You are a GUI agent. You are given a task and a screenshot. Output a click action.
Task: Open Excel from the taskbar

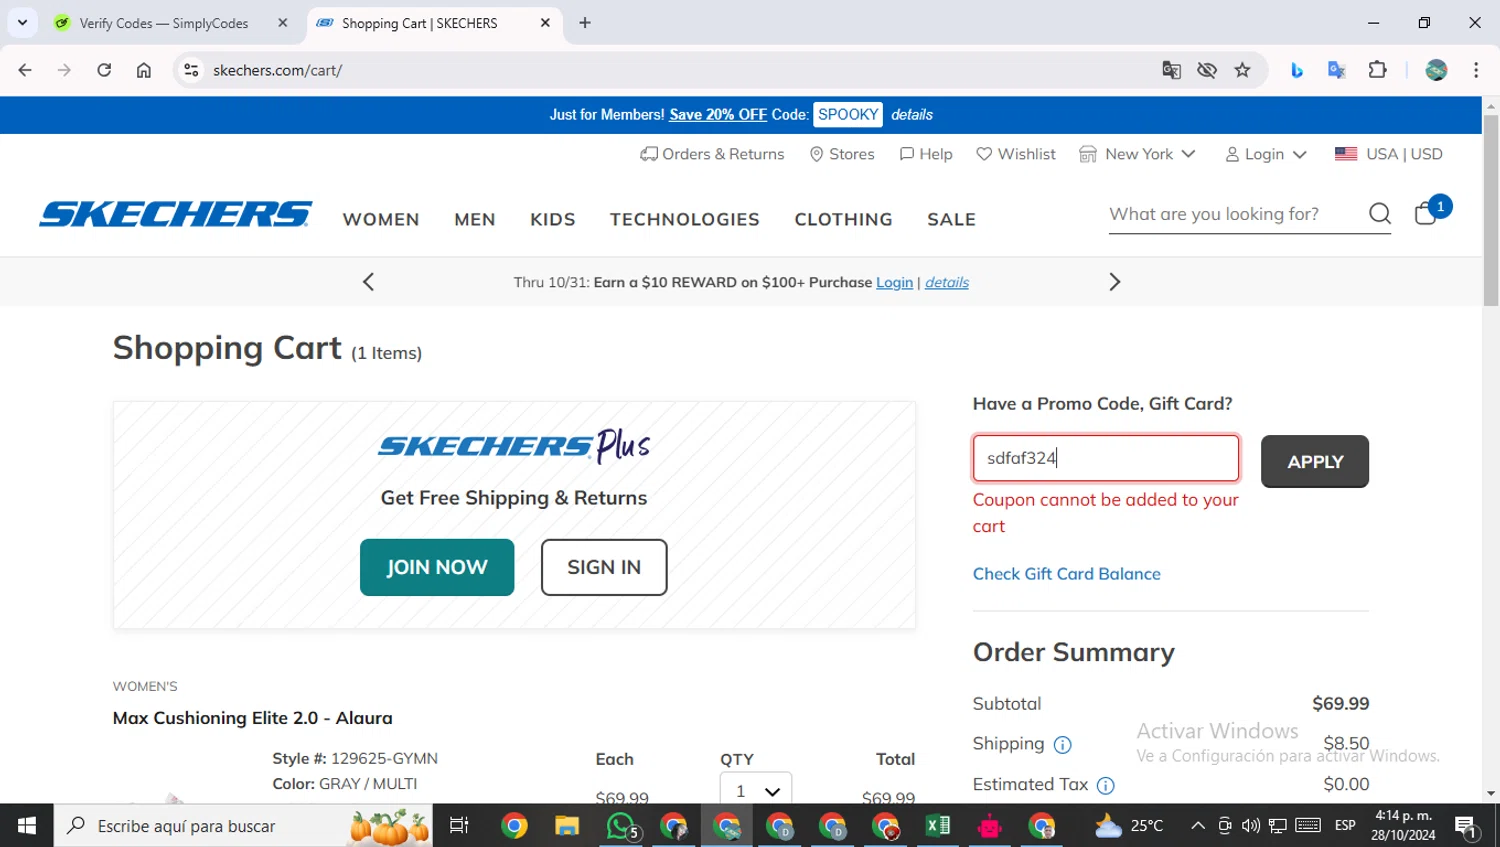pyautogui.click(x=938, y=826)
